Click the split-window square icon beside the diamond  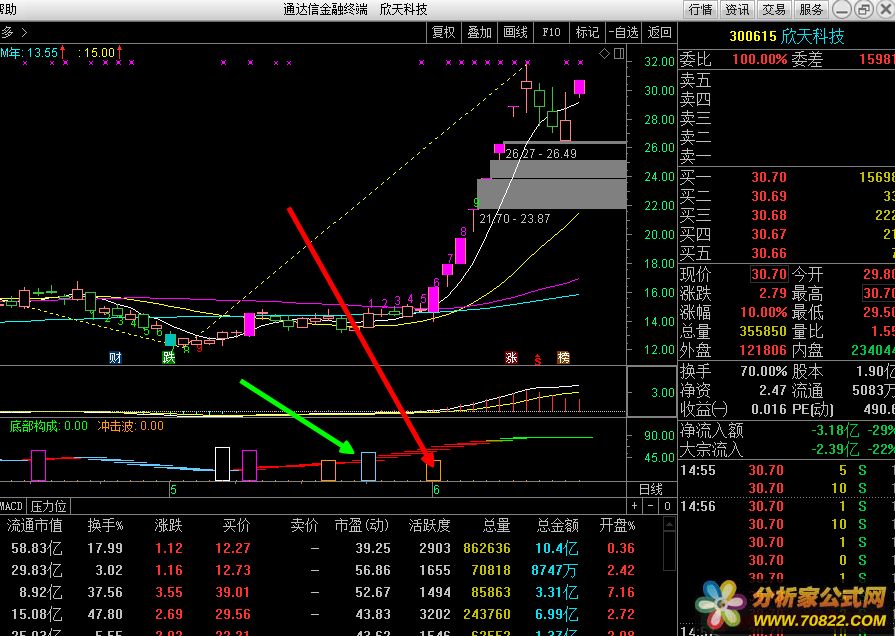pyautogui.click(x=619, y=54)
